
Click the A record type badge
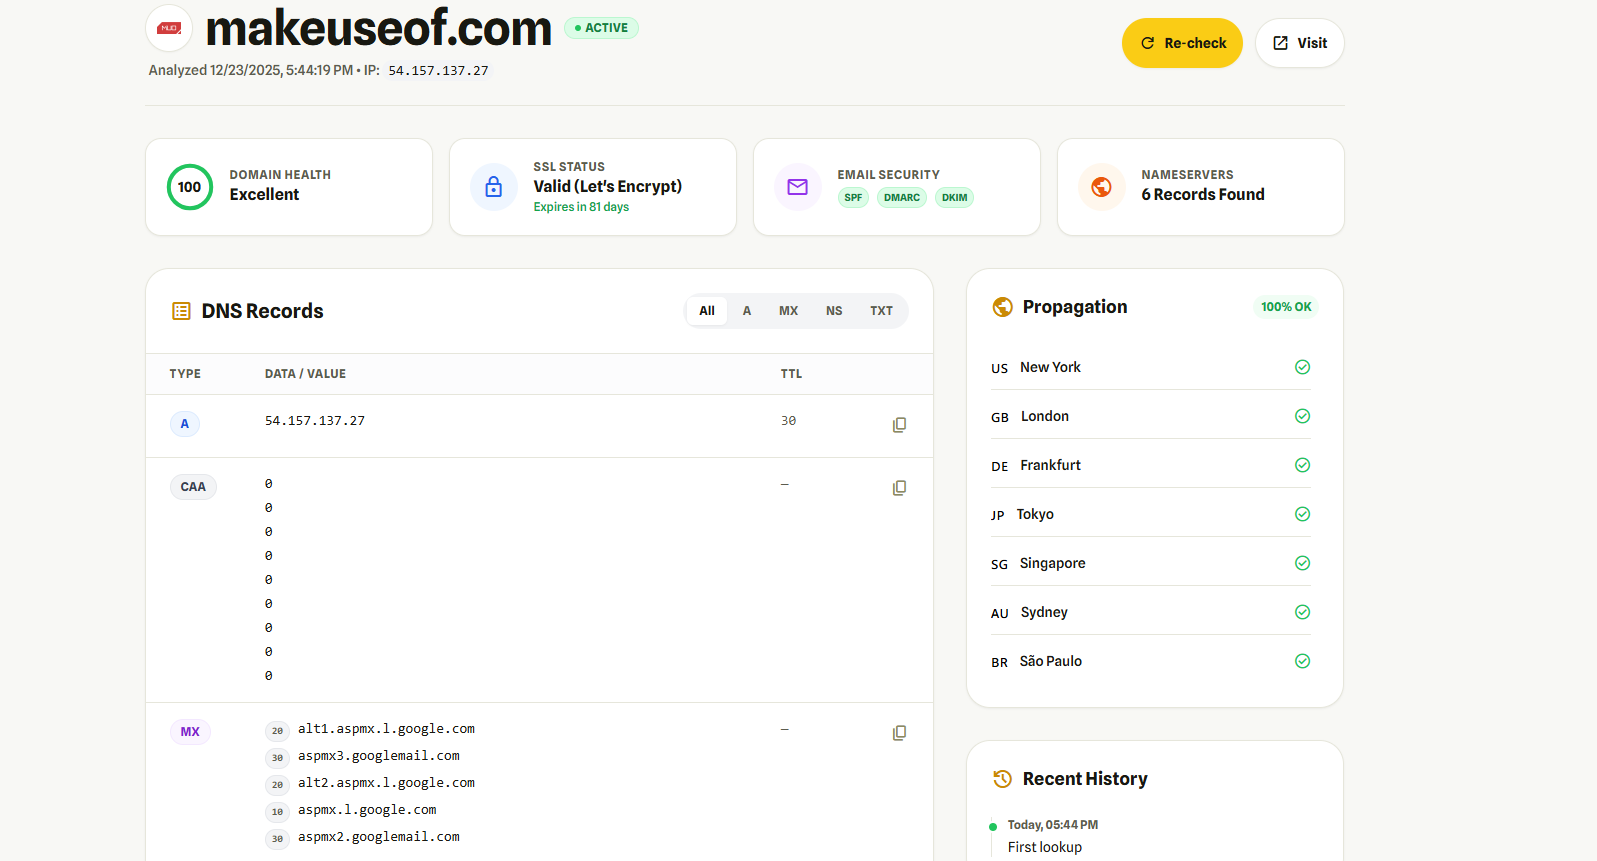[x=185, y=424]
